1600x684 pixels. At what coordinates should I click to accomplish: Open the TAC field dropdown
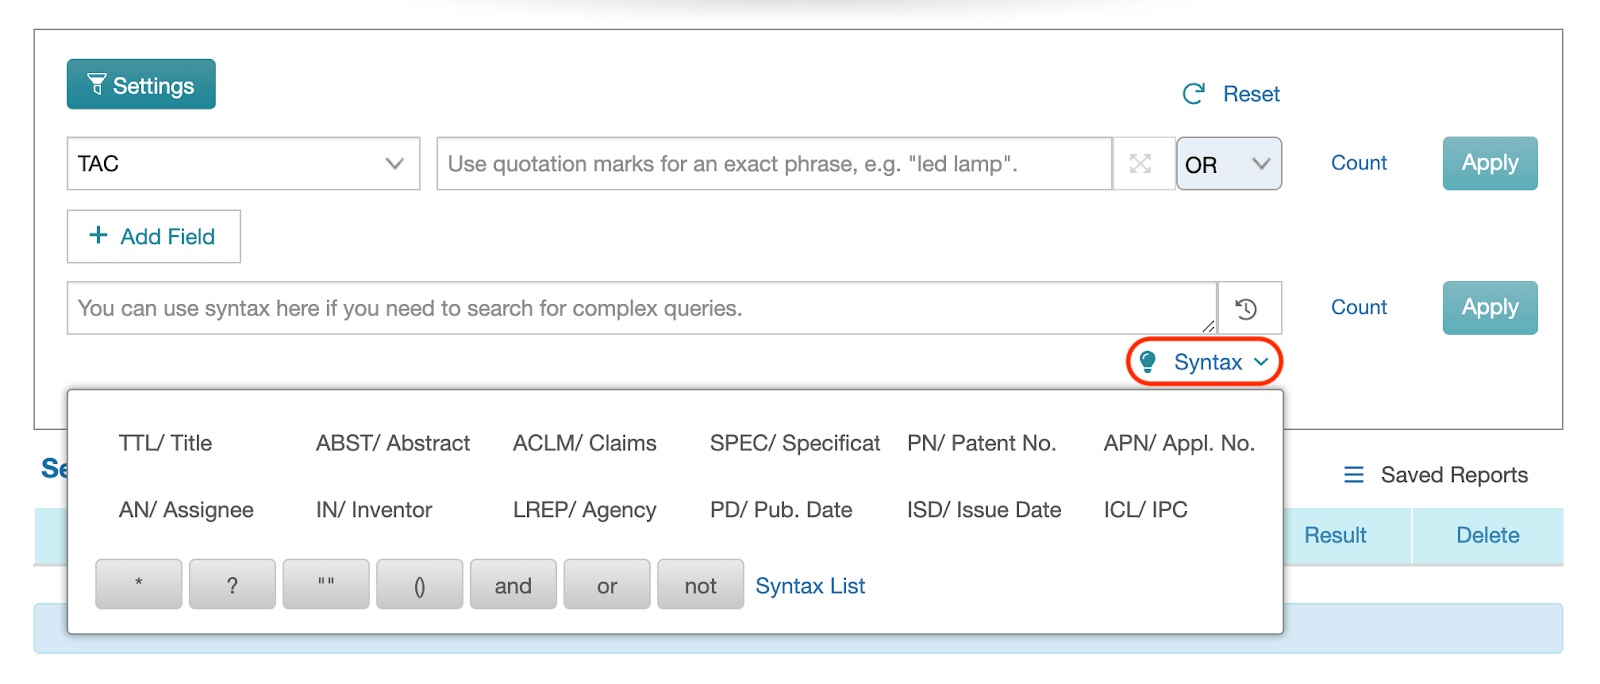pyautogui.click(x=243, y=164)
